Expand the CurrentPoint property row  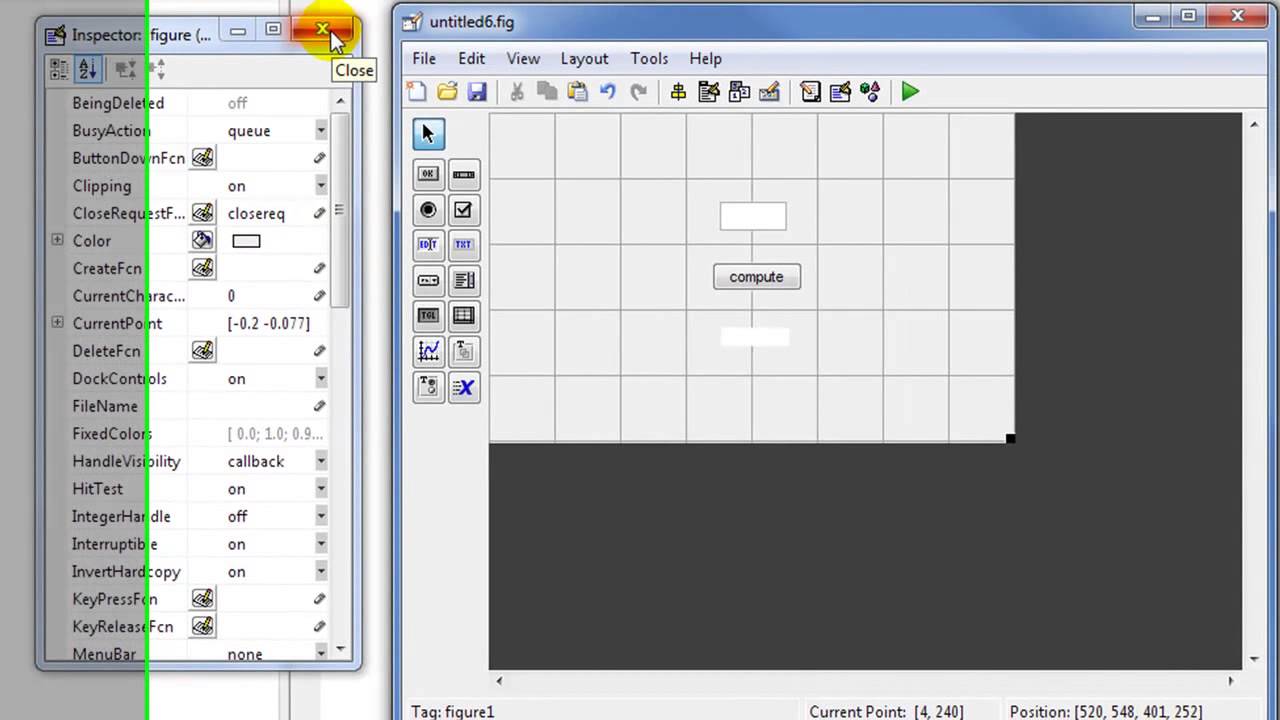pyautogui.click(x=57, y=323)
